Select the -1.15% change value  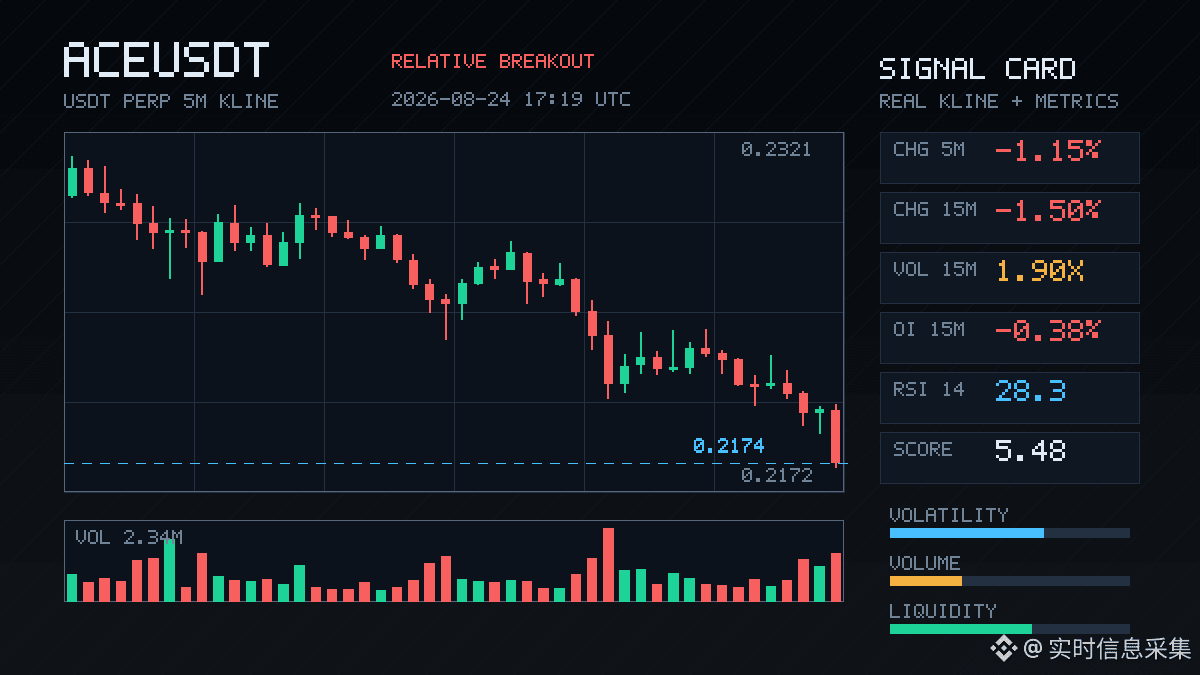(x=1047, y=151)
